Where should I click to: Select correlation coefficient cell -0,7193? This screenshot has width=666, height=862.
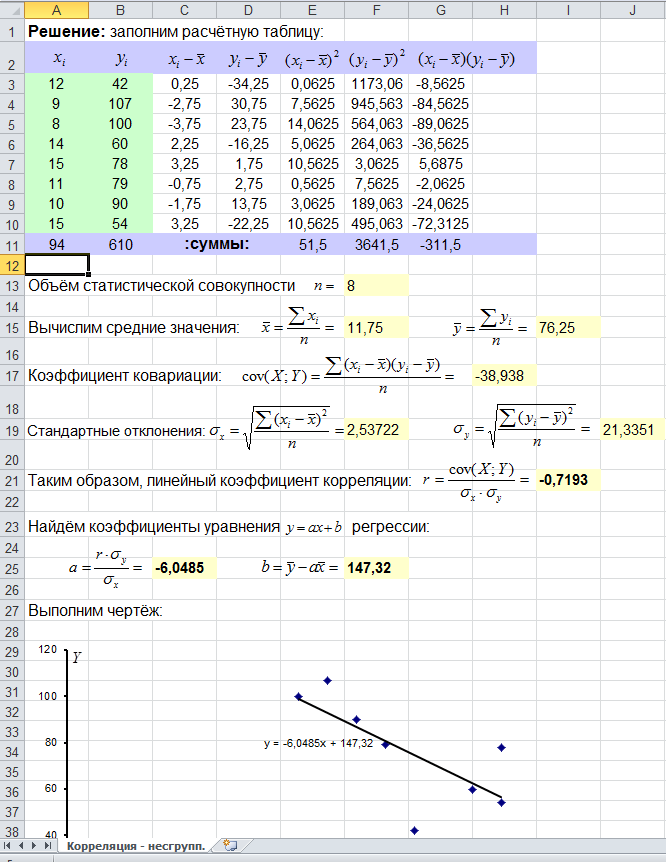569,481
